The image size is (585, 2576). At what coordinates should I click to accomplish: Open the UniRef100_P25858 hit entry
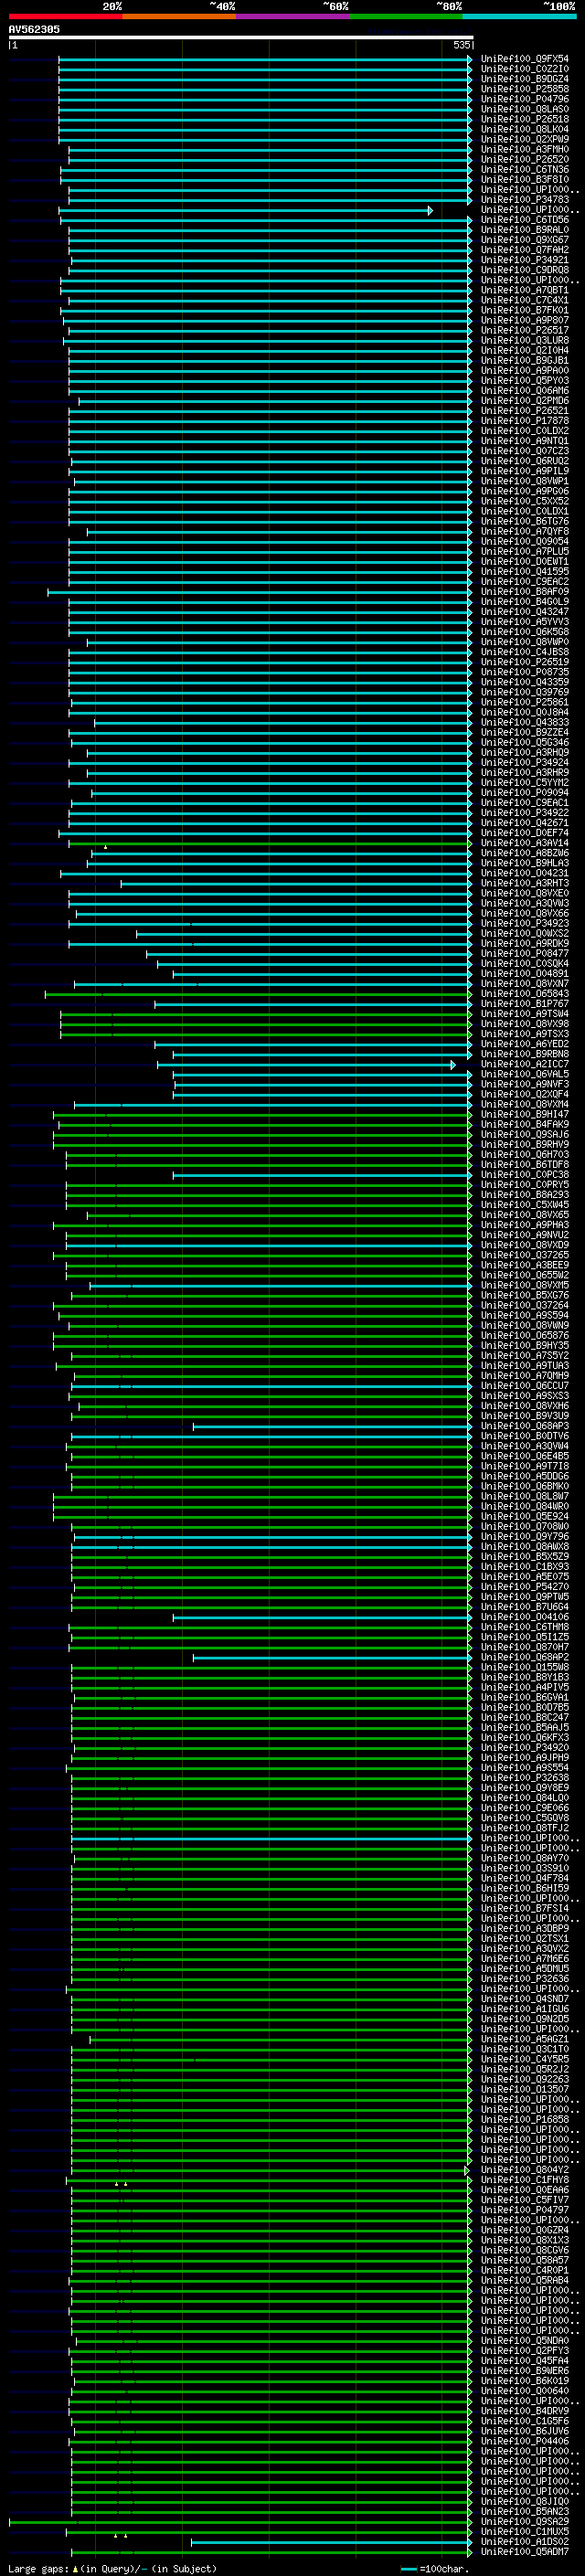(x=524, y=89)
